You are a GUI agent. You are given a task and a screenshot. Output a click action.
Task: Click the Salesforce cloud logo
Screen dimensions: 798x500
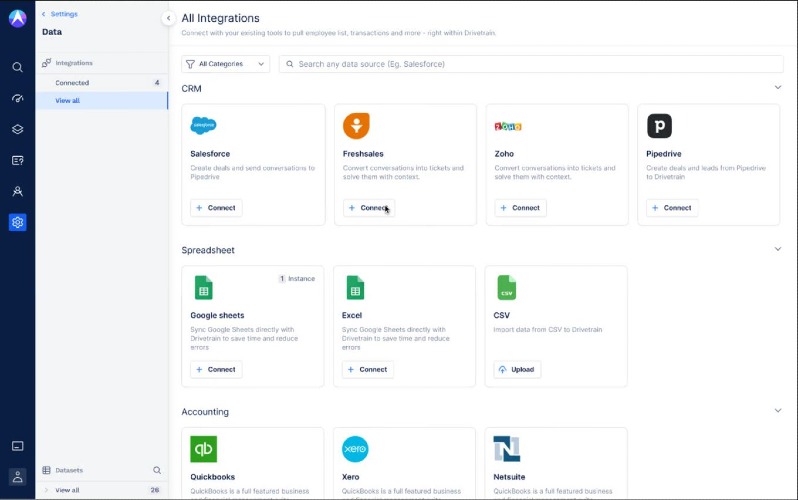point(203,125)
